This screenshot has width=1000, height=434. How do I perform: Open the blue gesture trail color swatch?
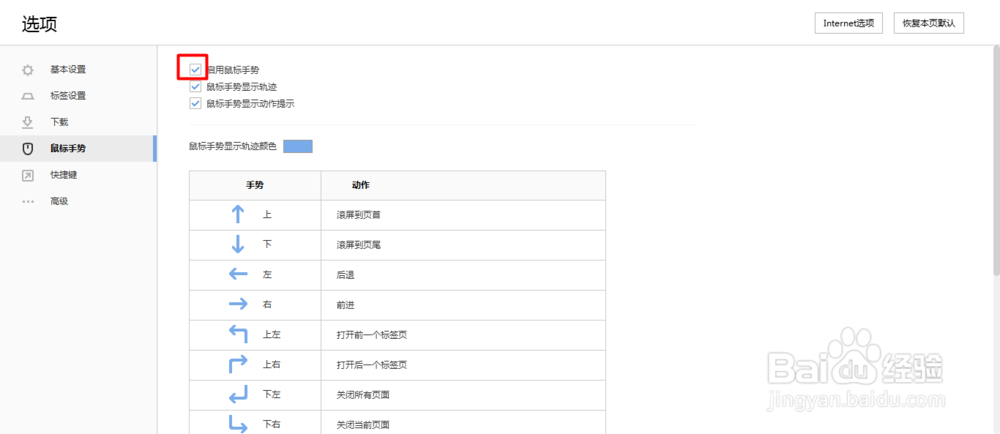[x=298, y=147]
